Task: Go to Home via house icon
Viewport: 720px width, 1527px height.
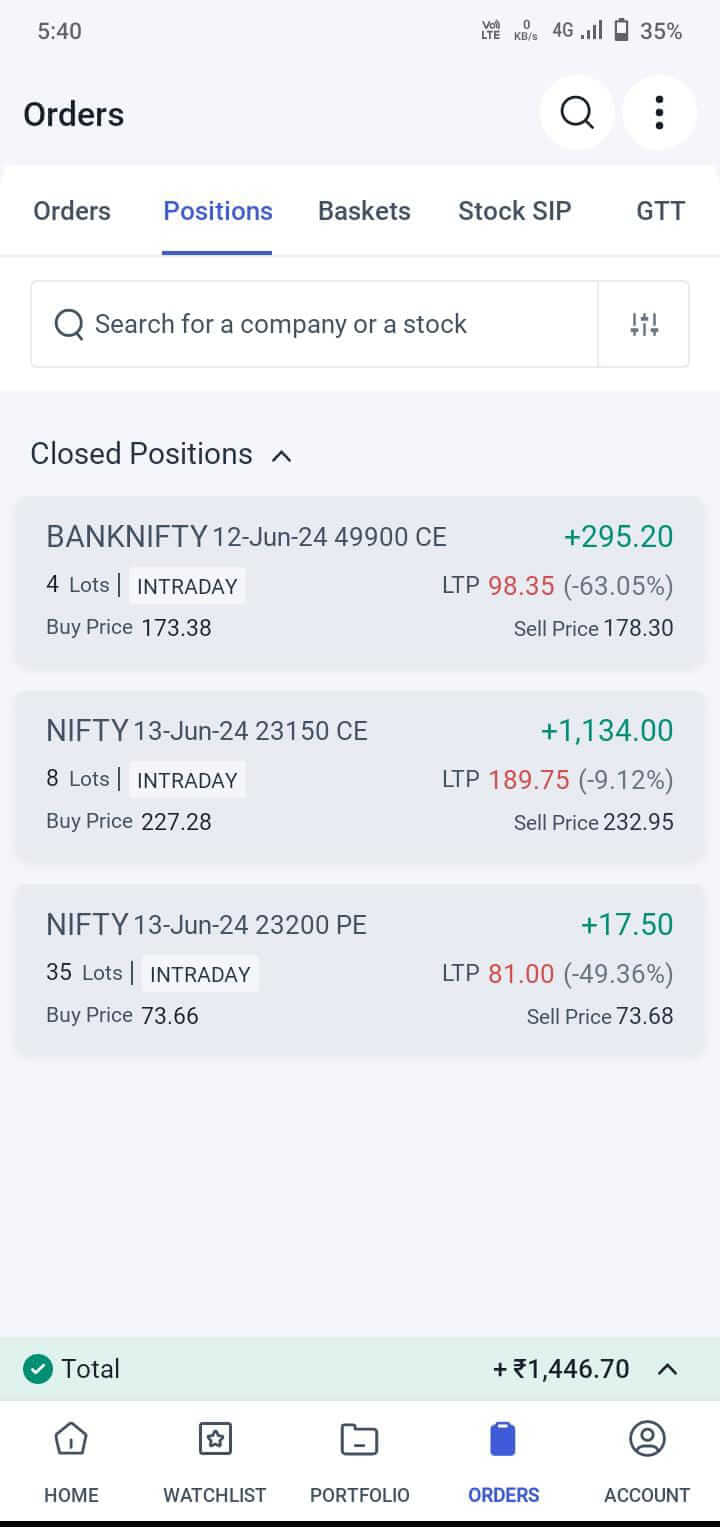Action: (x=71, y=1440)
